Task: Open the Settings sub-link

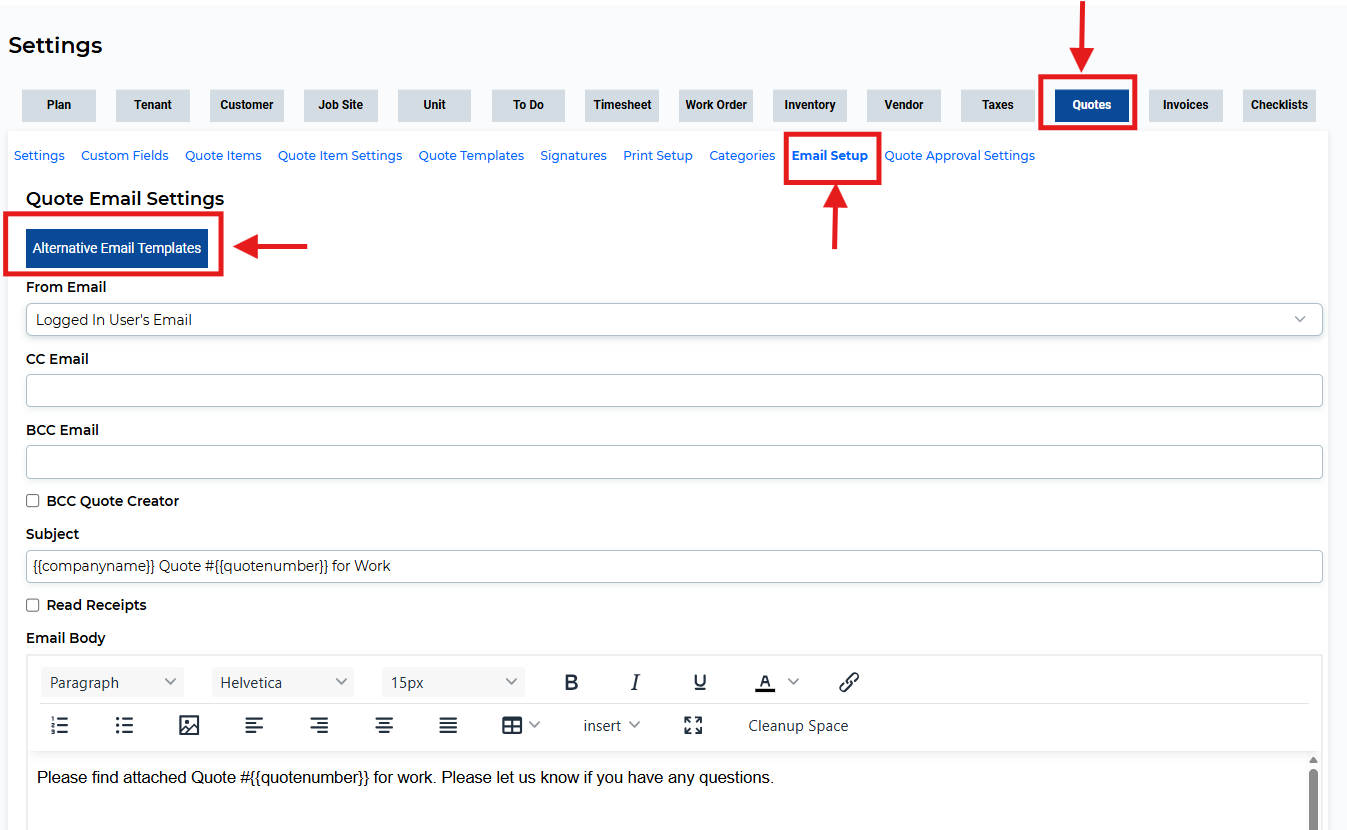Action: [x=39, y=156]
